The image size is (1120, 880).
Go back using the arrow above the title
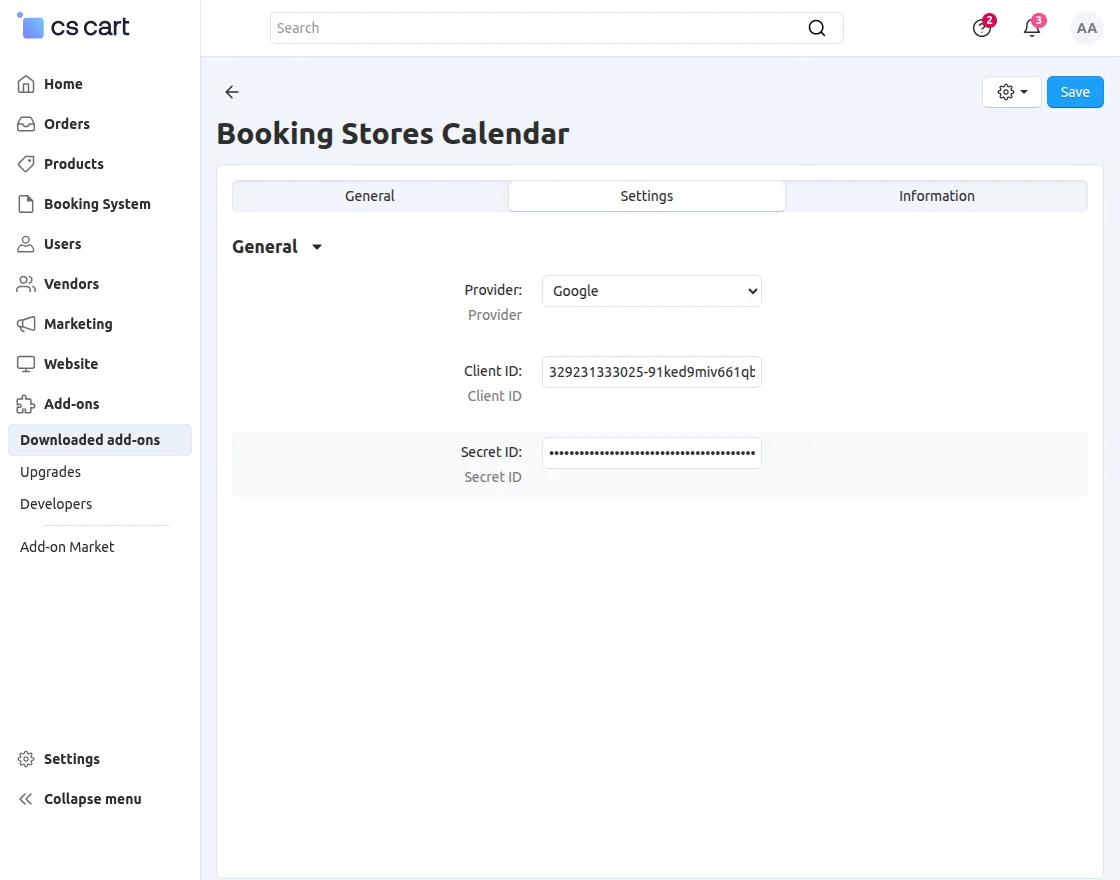click(231, 92)
